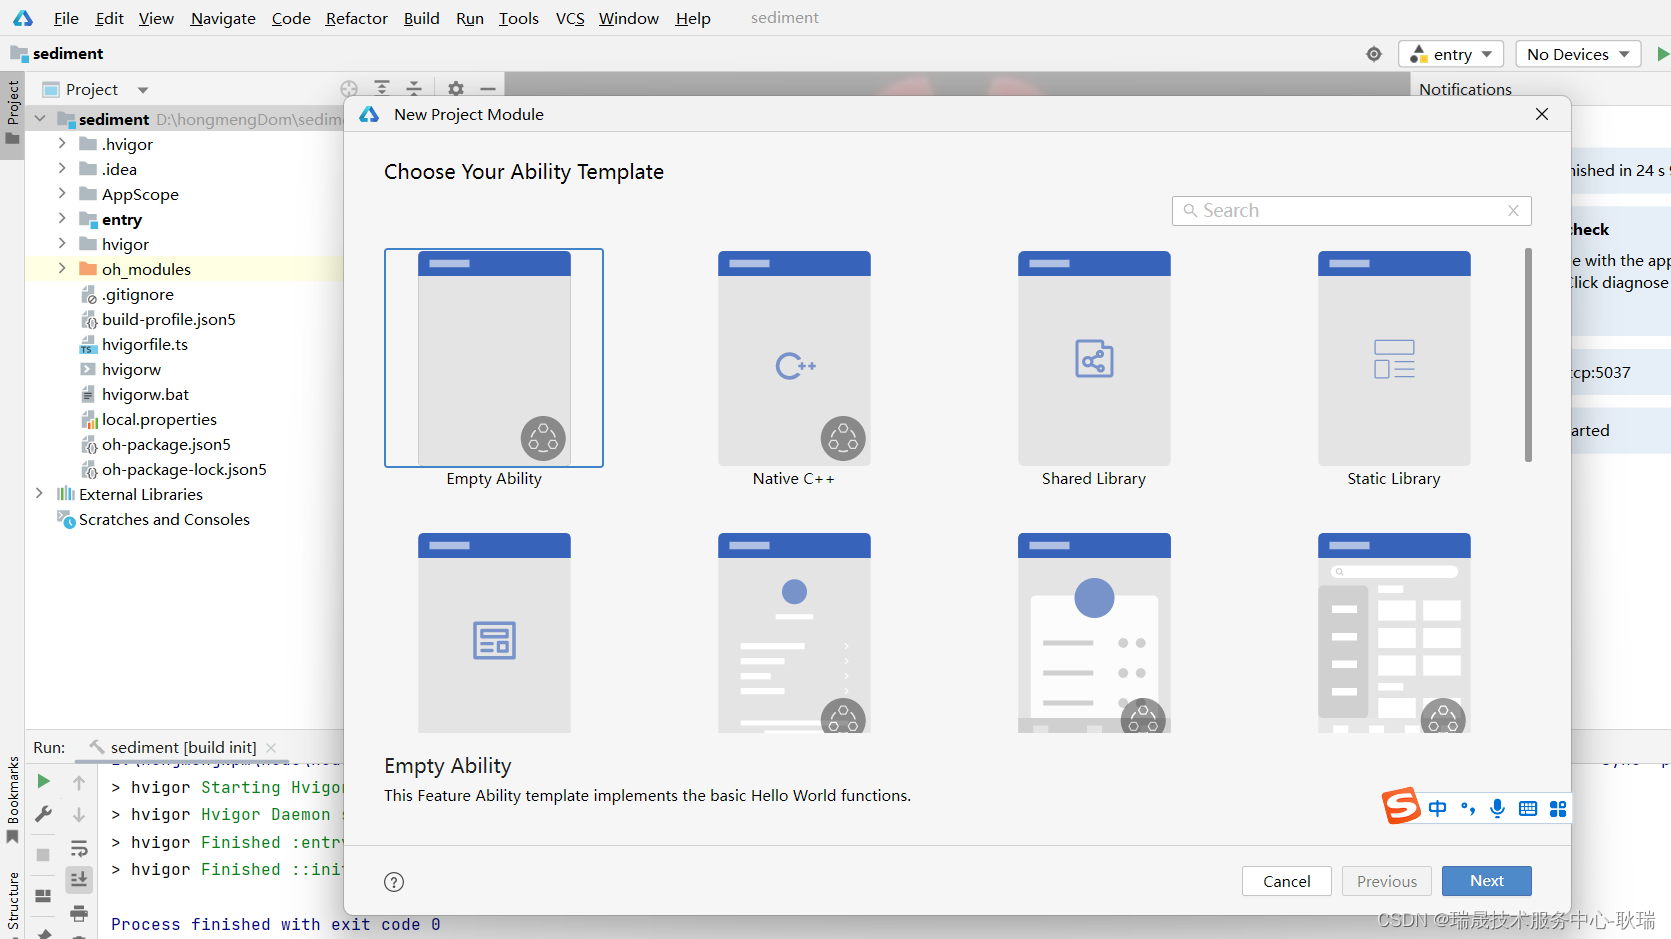Viewport: 1671px width, 939px height.
Task: Close the New Project Module dialog
Action: 1542,114
